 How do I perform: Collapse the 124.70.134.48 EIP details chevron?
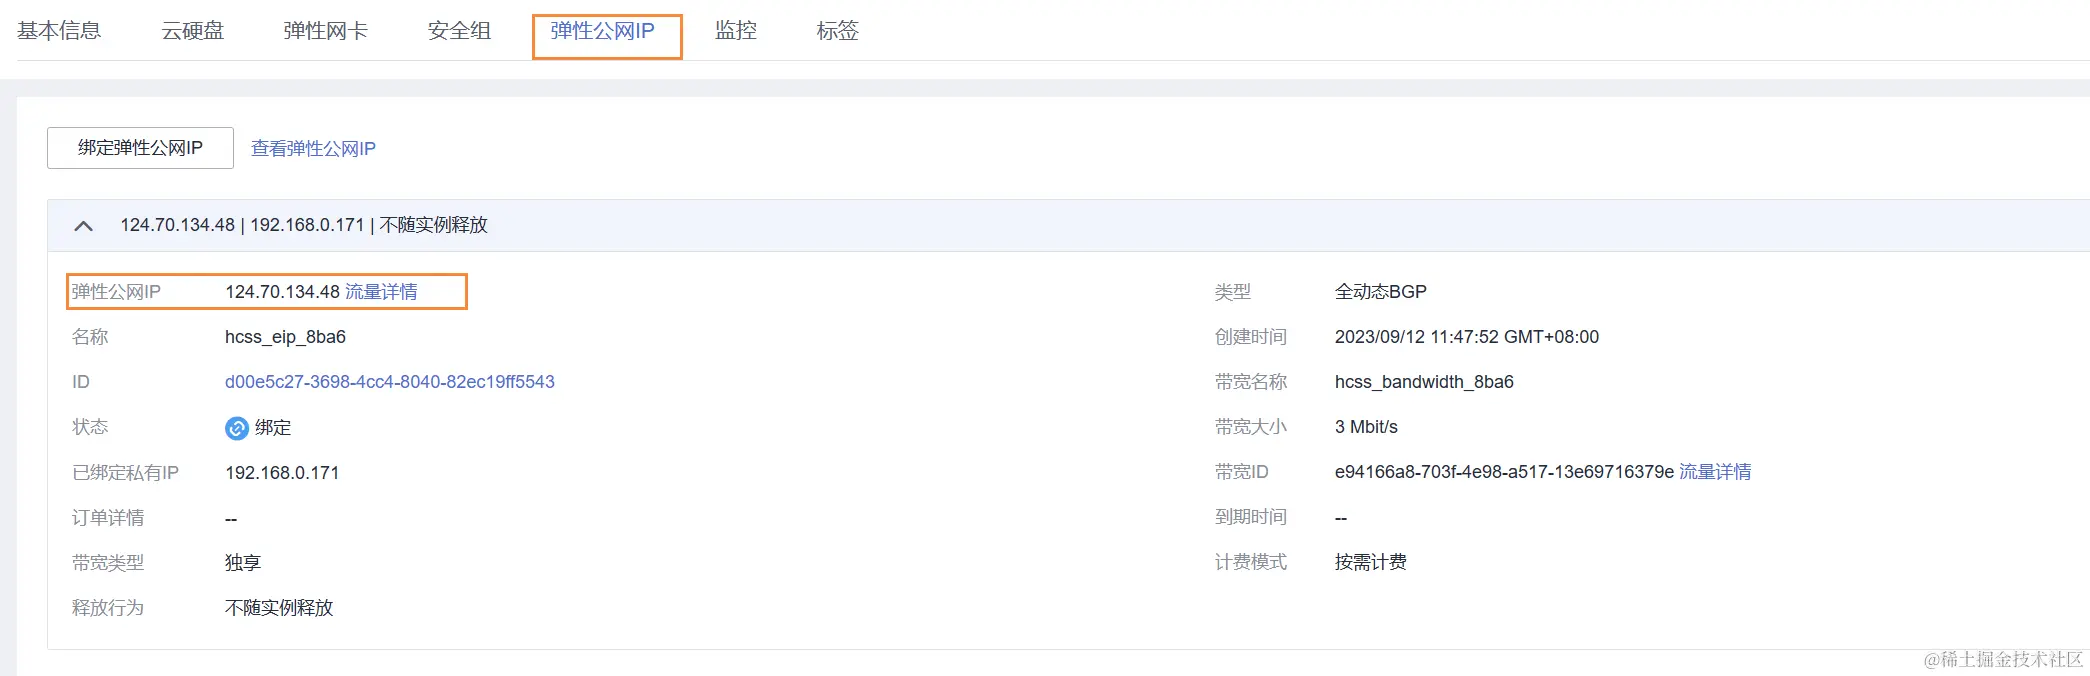[x=84, y=226]
